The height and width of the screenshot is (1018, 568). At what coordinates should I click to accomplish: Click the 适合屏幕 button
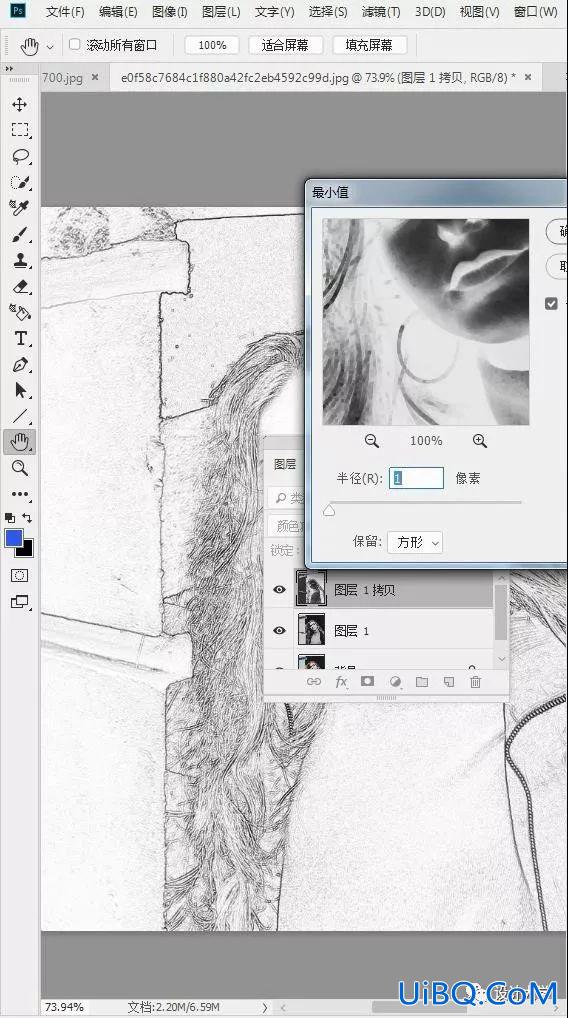(285, 45)
